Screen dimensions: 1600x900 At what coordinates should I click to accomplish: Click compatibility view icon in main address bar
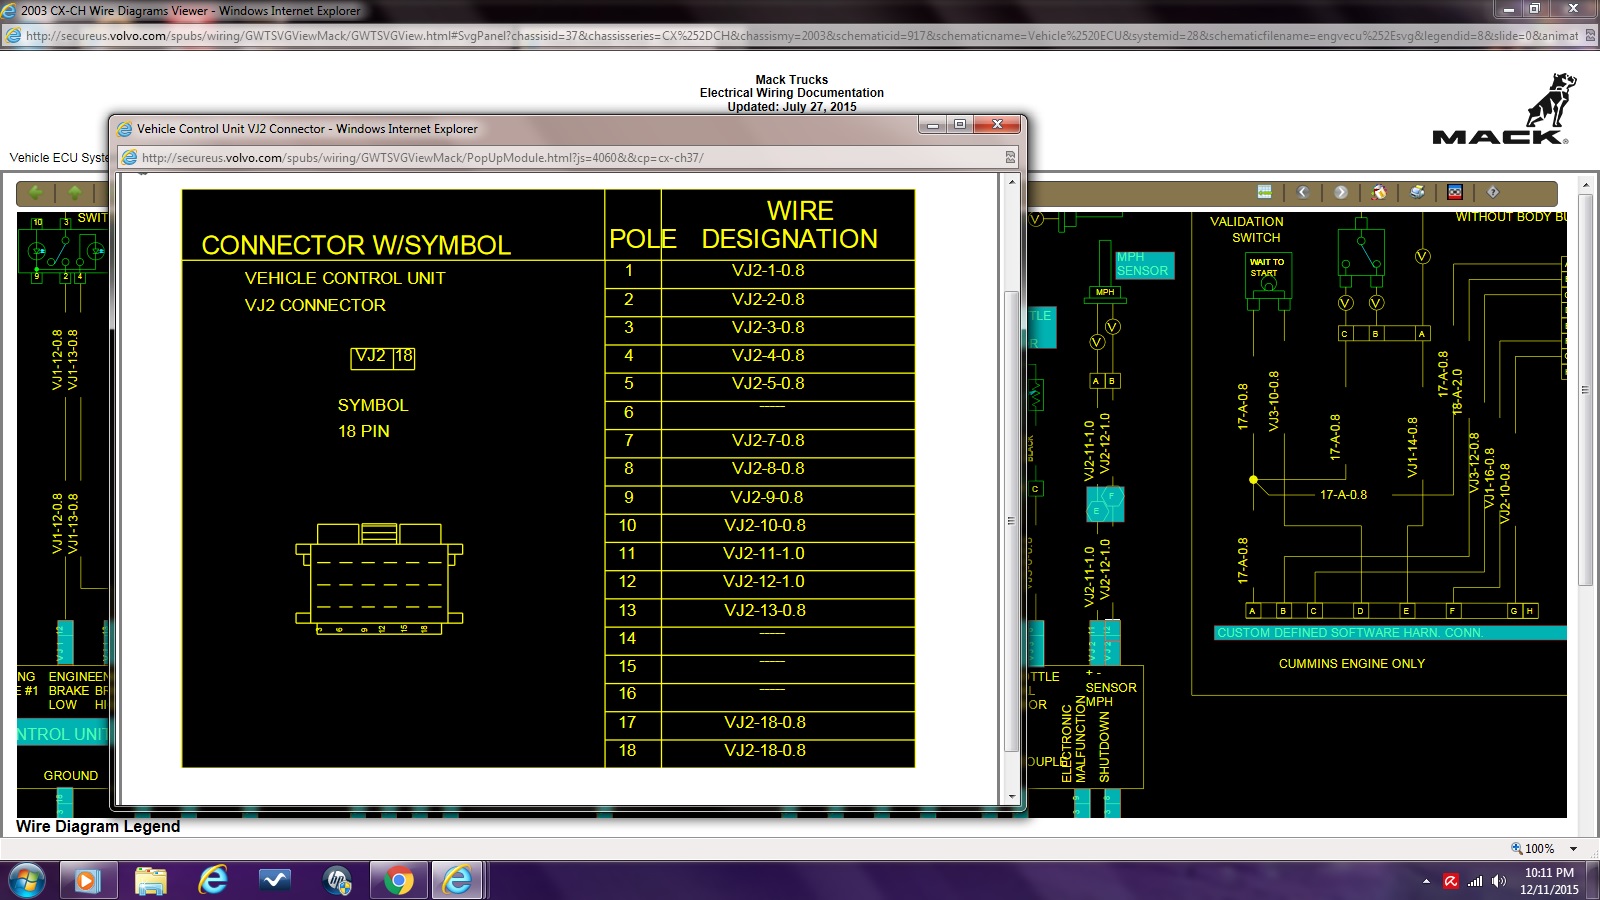[x=1590, y=35]
